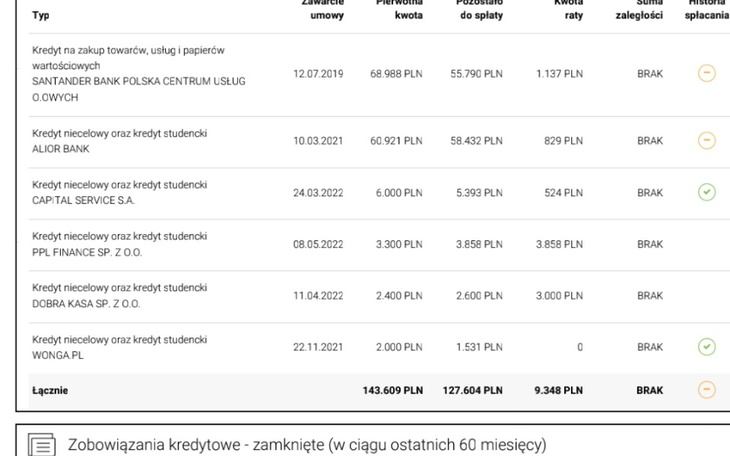This screenshot has width=730, height=456.
Task: Select the Dobra Kasa Sp. z o.o. row
Action: (86, 303)
